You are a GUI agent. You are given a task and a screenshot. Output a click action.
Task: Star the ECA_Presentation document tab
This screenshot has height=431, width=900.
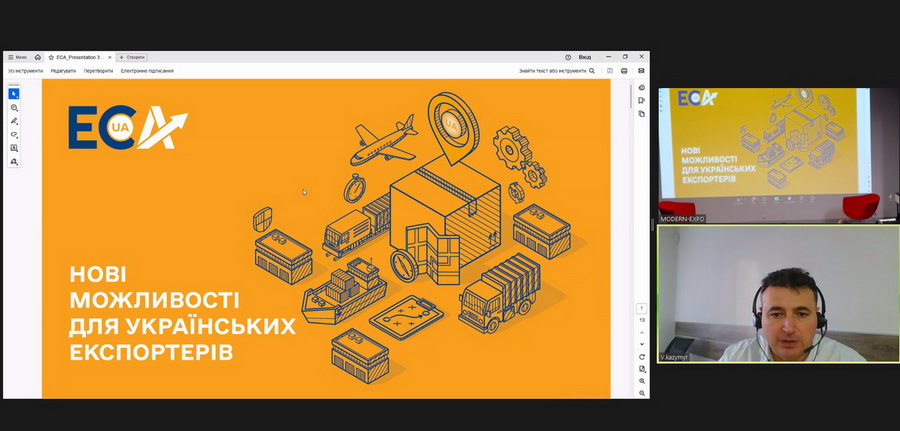pyautogui.click(x=51, y=57)
